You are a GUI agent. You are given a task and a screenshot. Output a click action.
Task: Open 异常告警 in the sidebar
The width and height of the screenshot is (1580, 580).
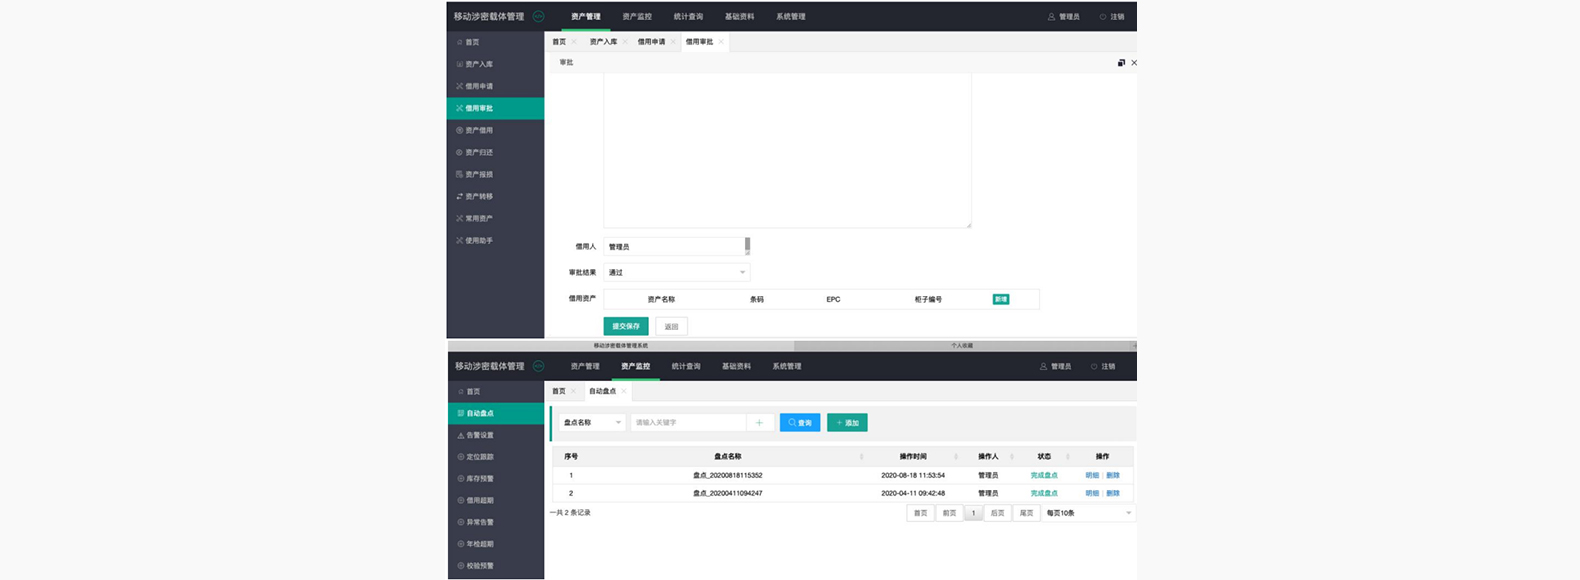[480, 522]
